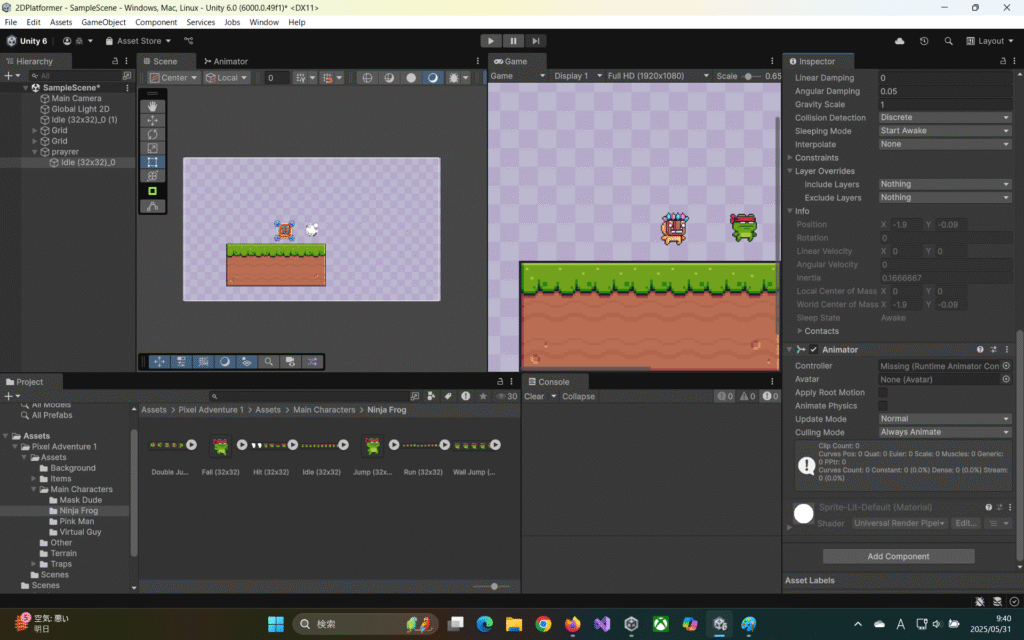The image size is (1024, 640).
Task: Open the Culling Mode dropdown
Action: [945, 432]
